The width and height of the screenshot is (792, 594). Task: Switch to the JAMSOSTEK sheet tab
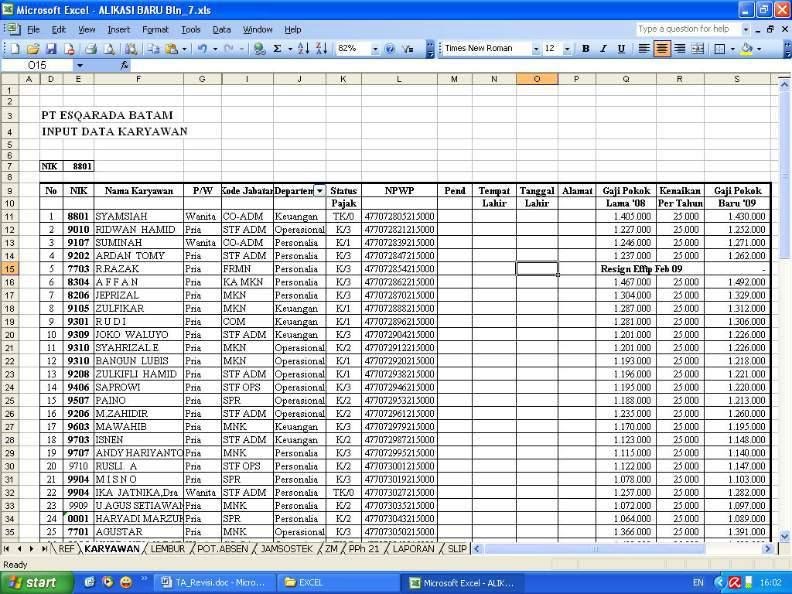286,549
